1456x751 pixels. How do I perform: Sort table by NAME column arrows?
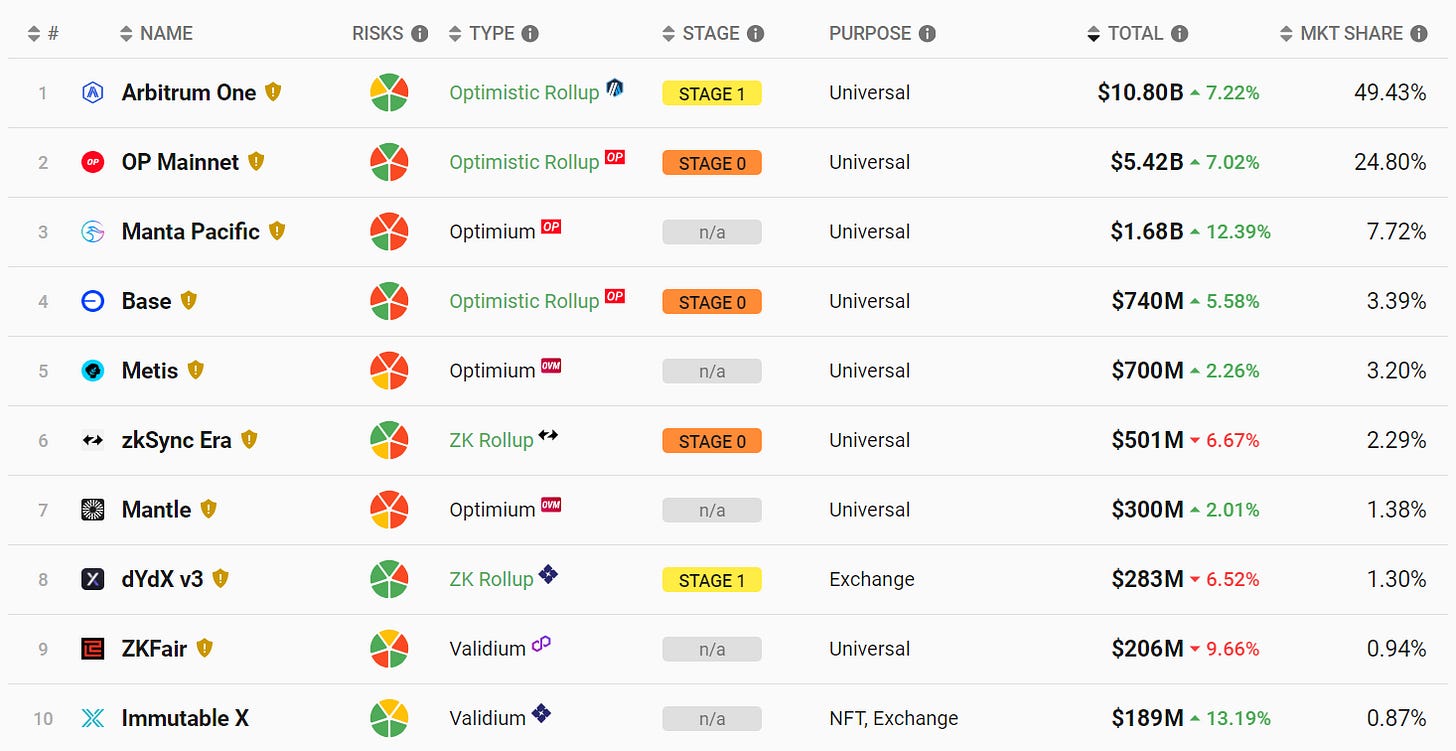pyautogui.click(x=126, y=34)
